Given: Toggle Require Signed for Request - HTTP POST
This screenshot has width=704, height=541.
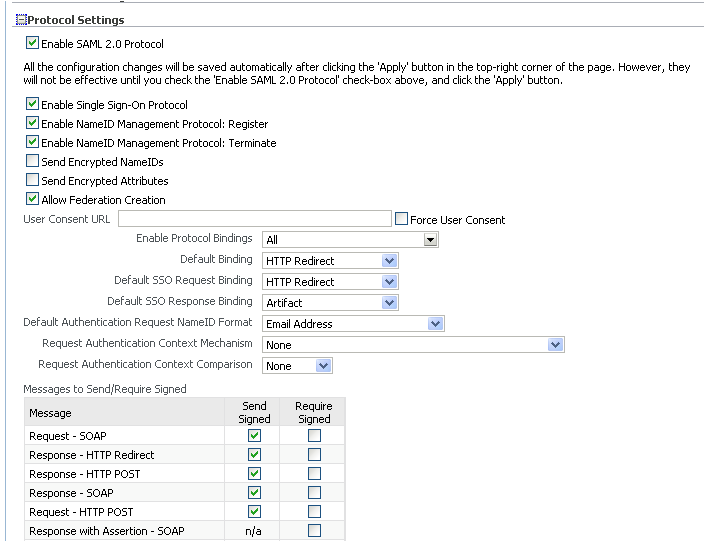Looking at the screenshot, I should tap(314, 512).
